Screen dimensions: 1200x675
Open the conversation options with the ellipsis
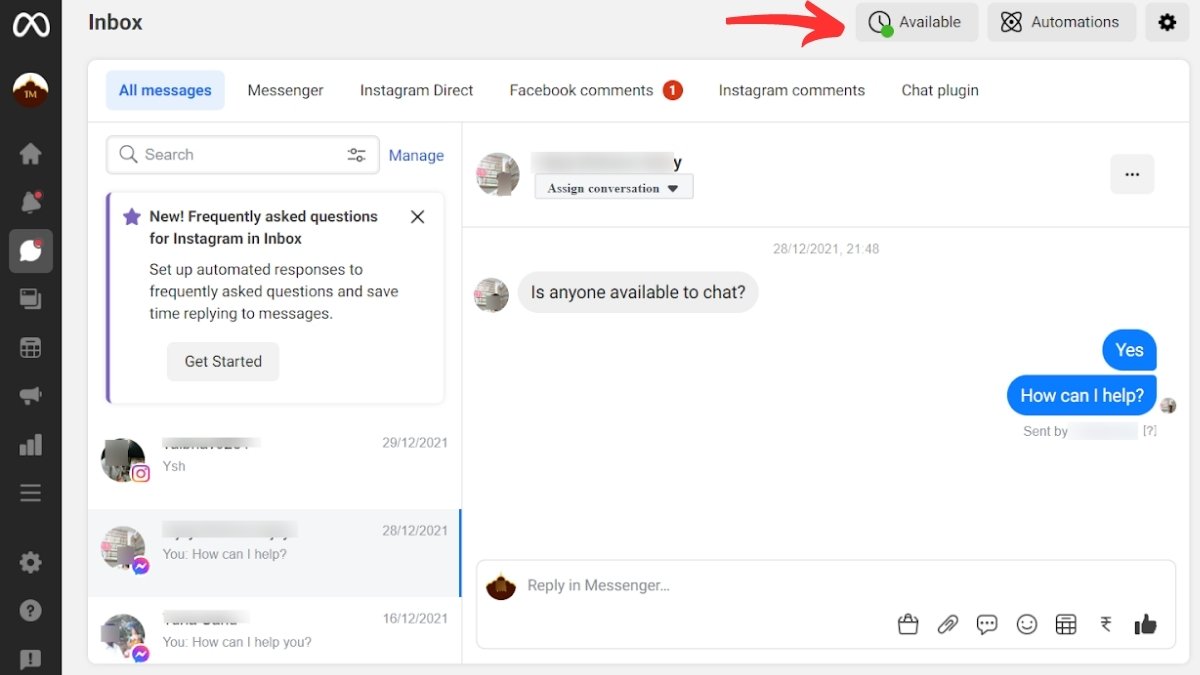[1132, 173]
